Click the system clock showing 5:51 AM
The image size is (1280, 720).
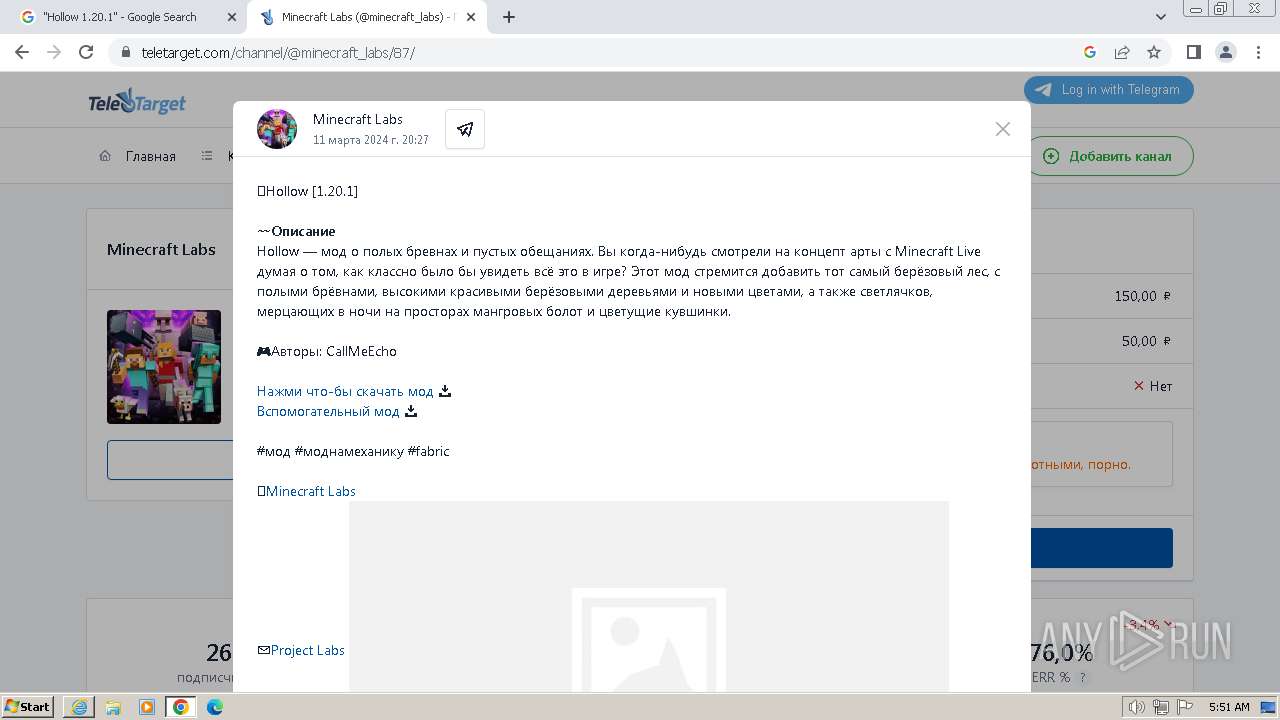point(1229,707)
